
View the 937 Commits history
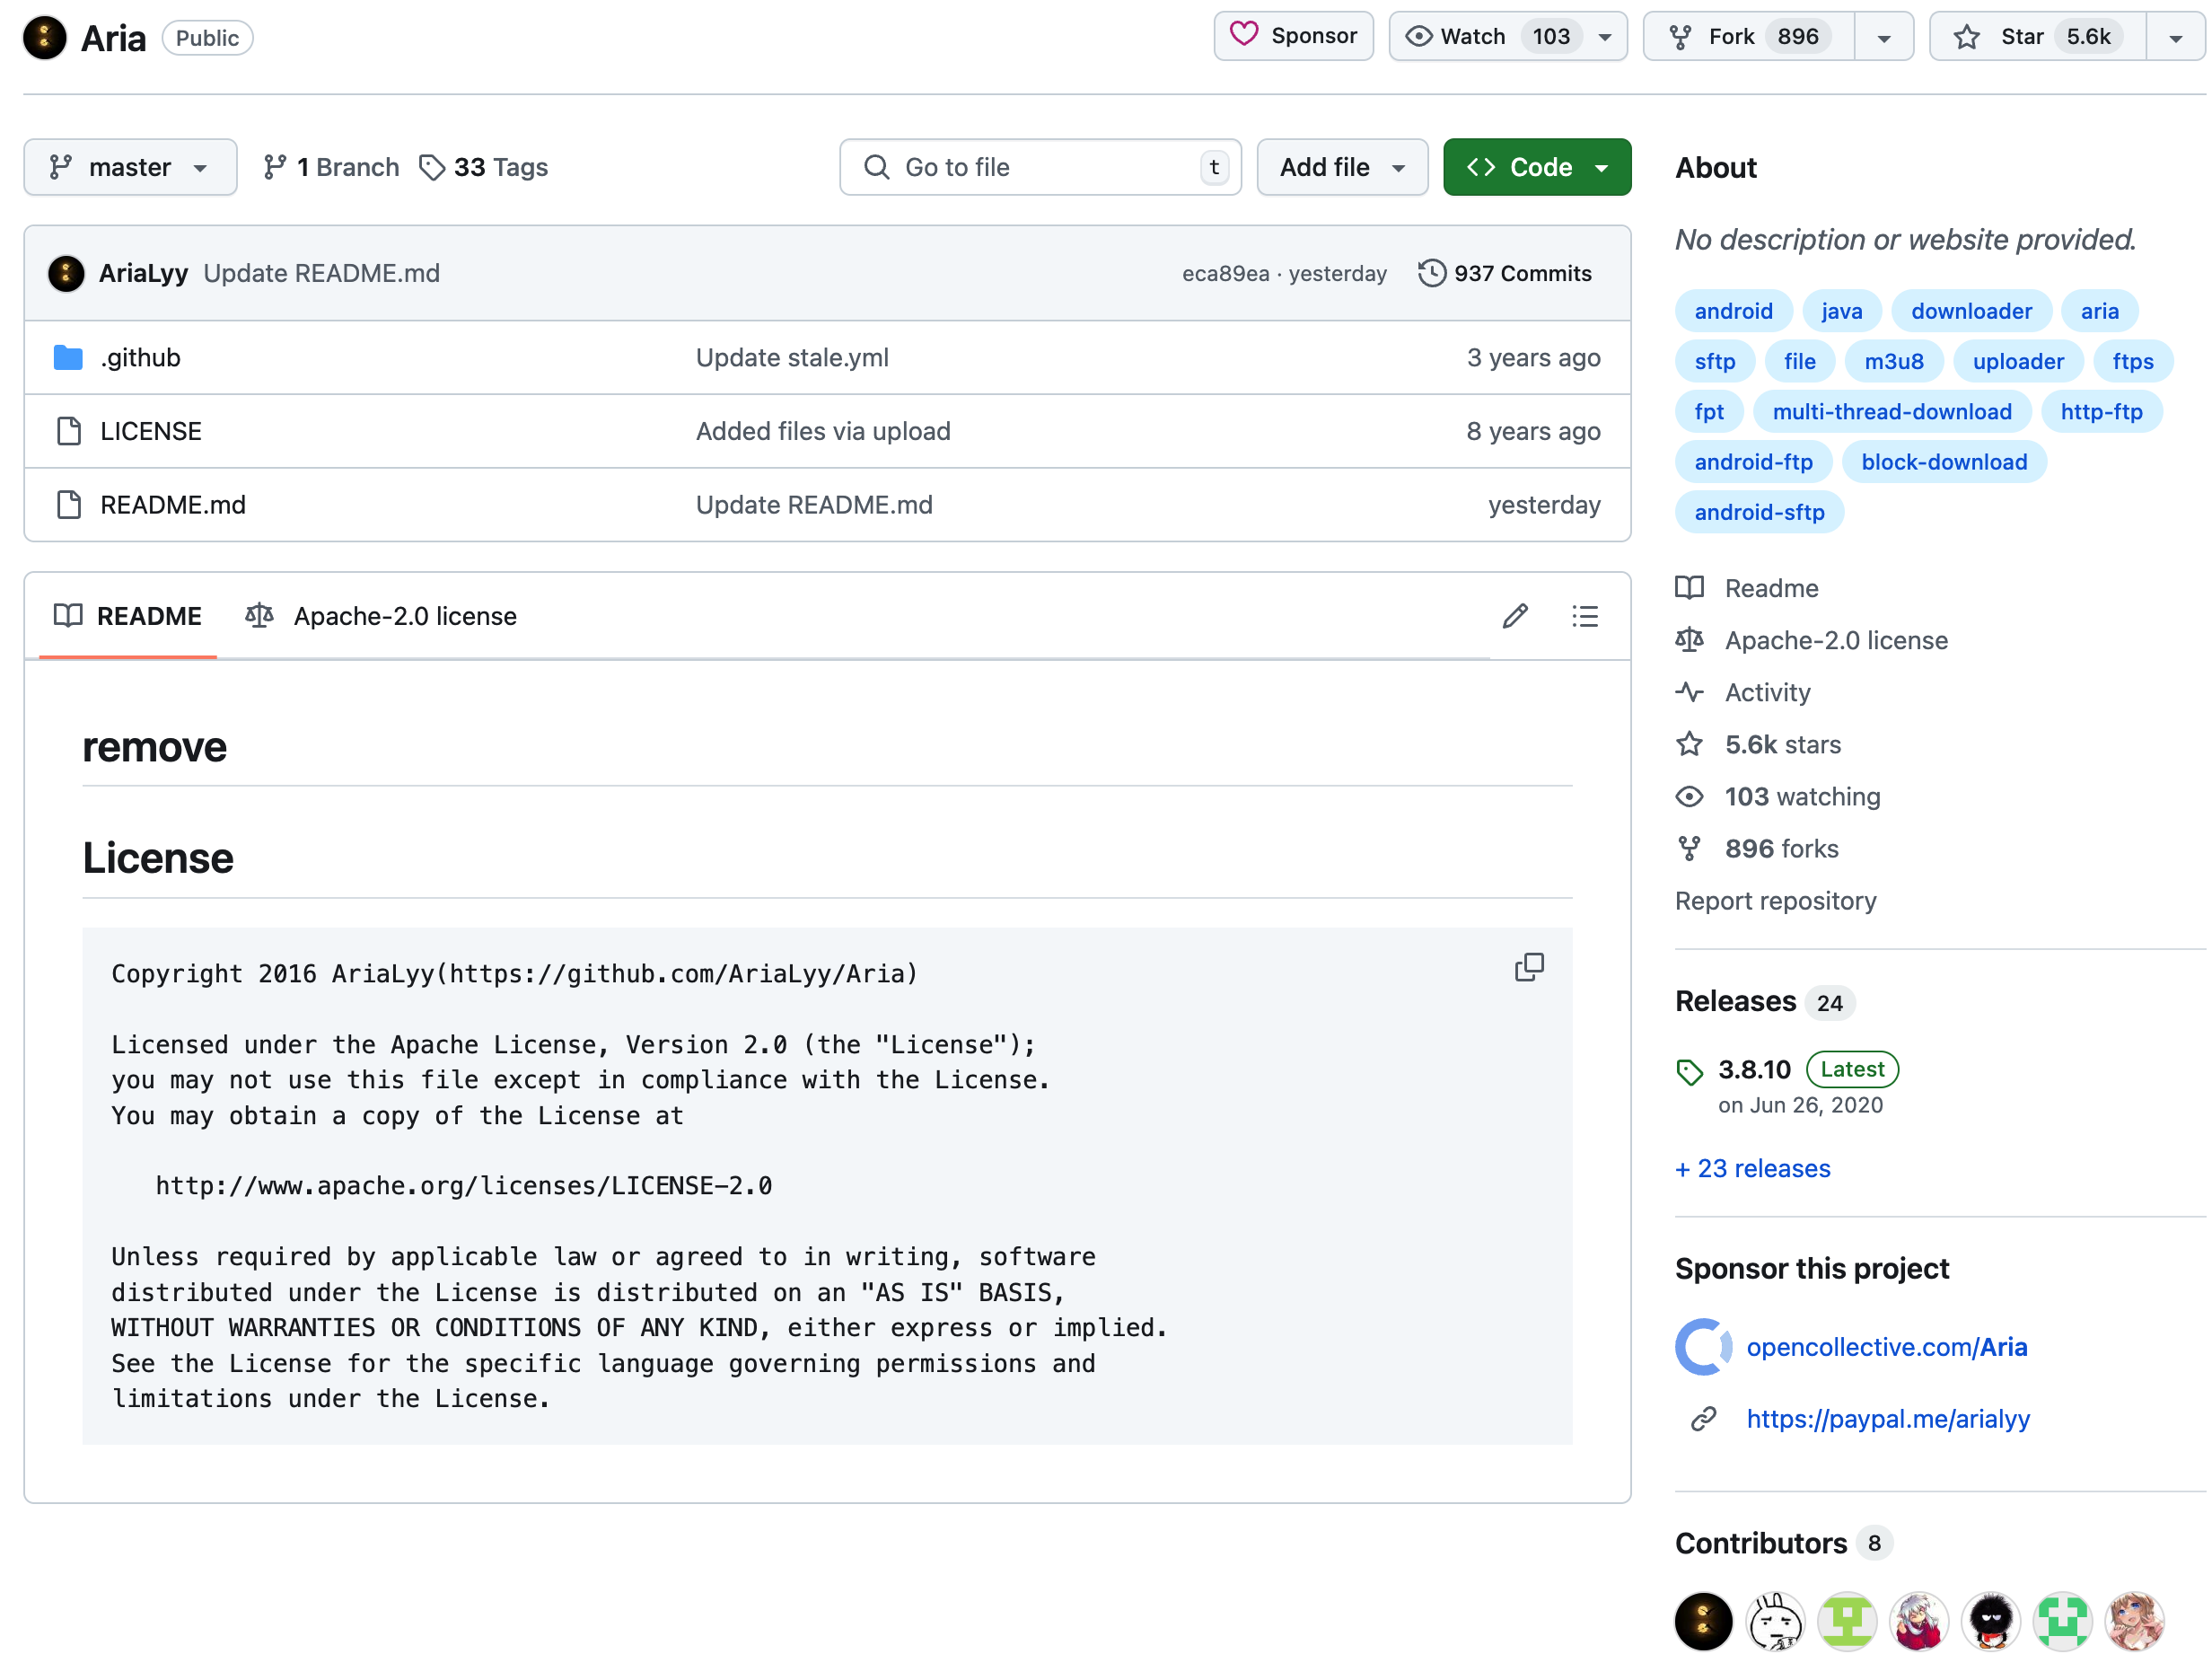click(1504, 273)
